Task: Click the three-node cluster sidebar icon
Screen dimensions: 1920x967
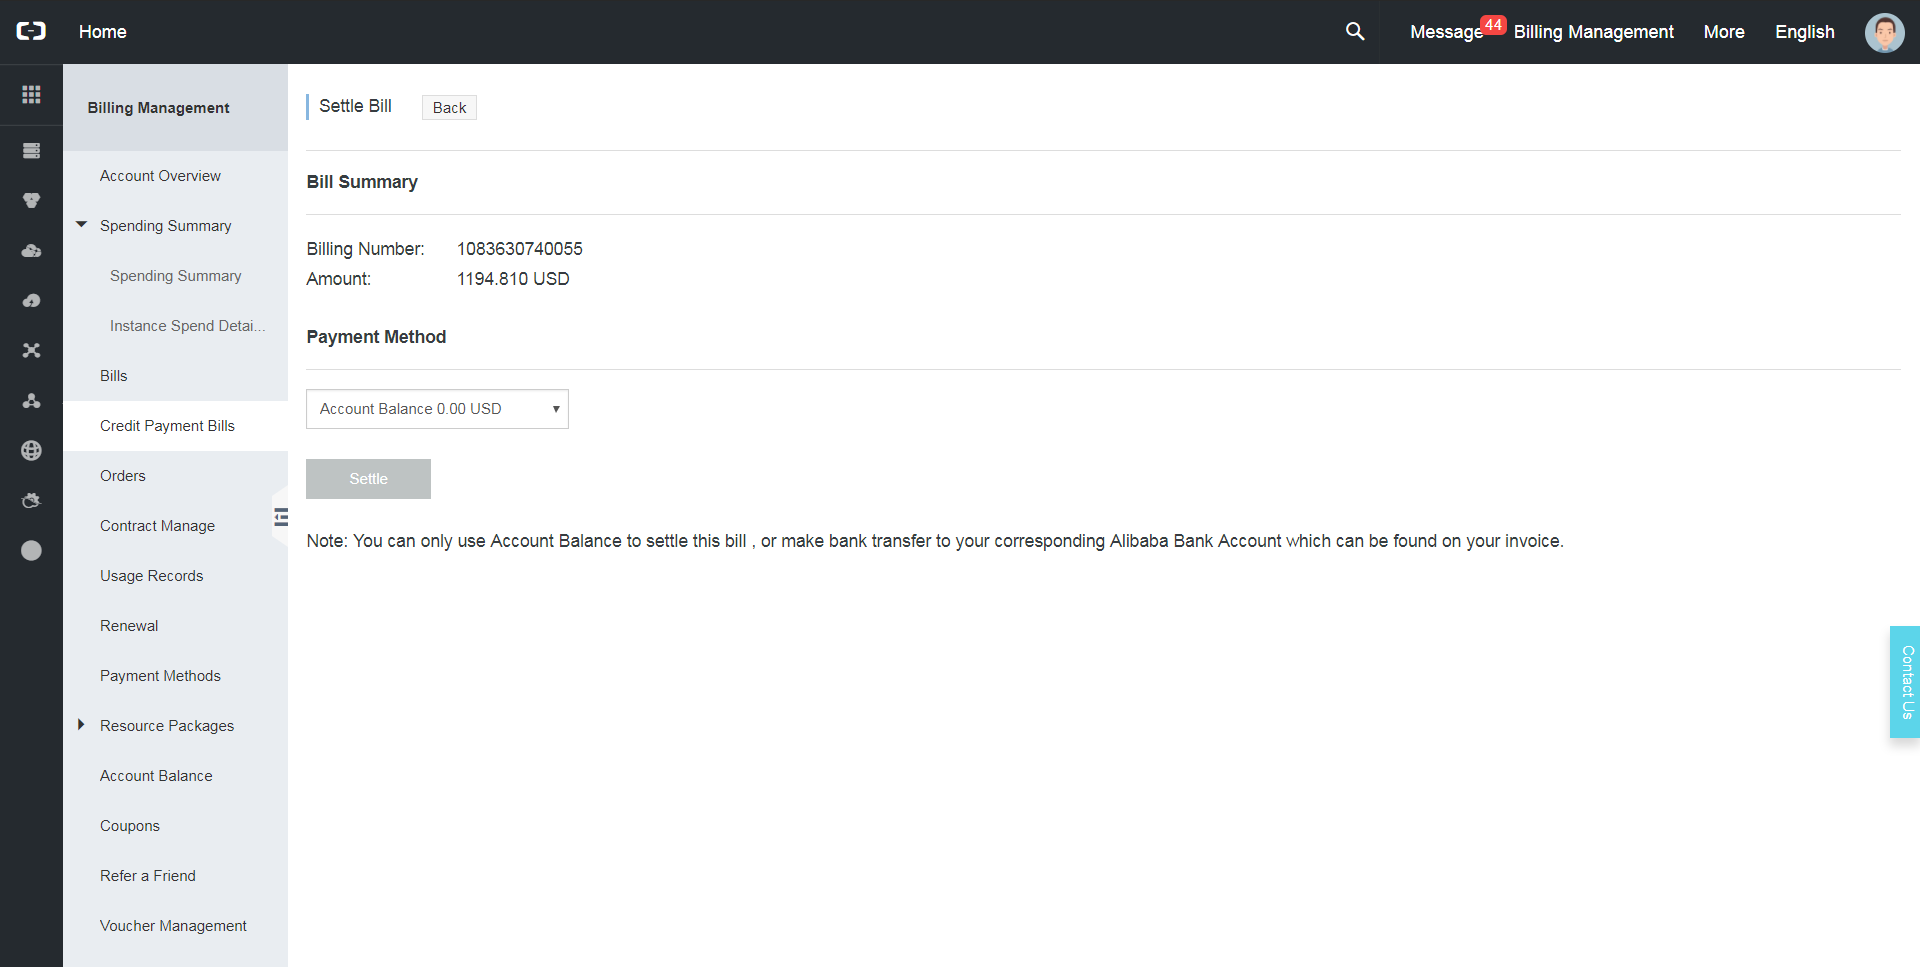Action: (x=31, y=401)
